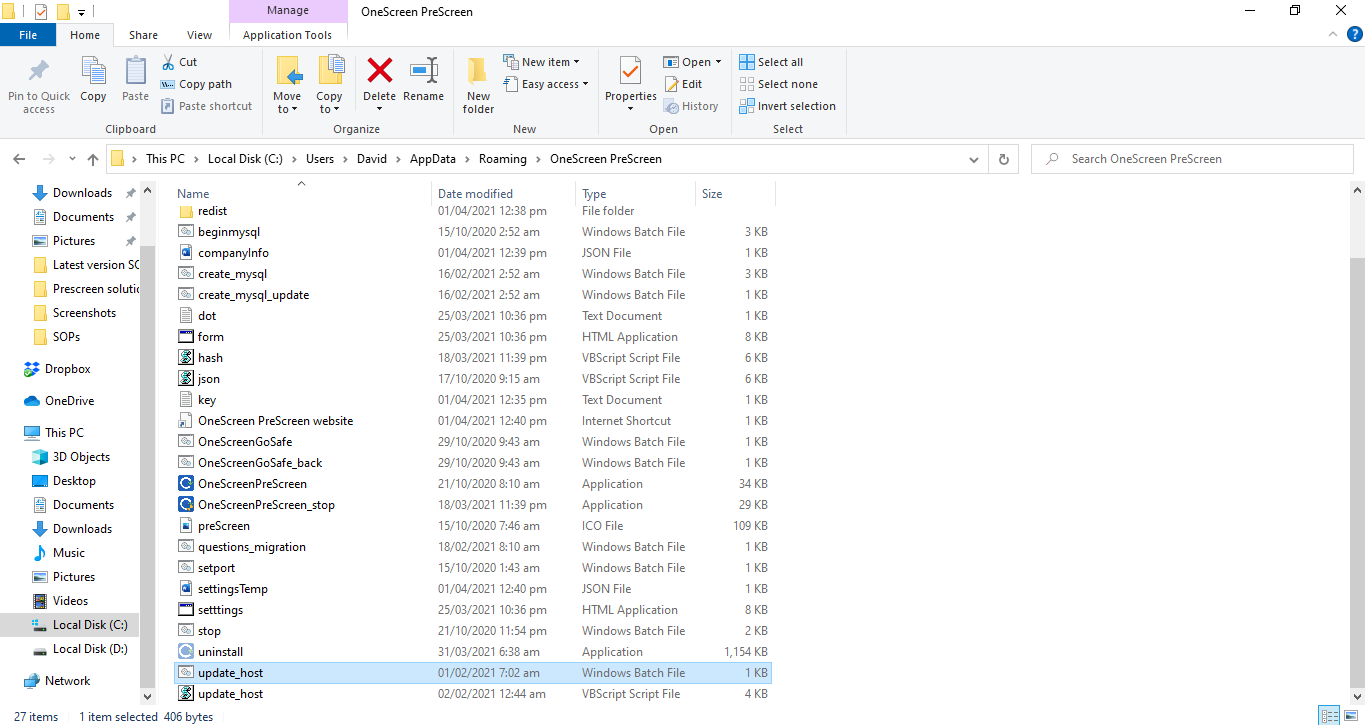Viewport: 1365px width, 725px height.
Task: Go up one folder level
Action: (x=93, y=159)
